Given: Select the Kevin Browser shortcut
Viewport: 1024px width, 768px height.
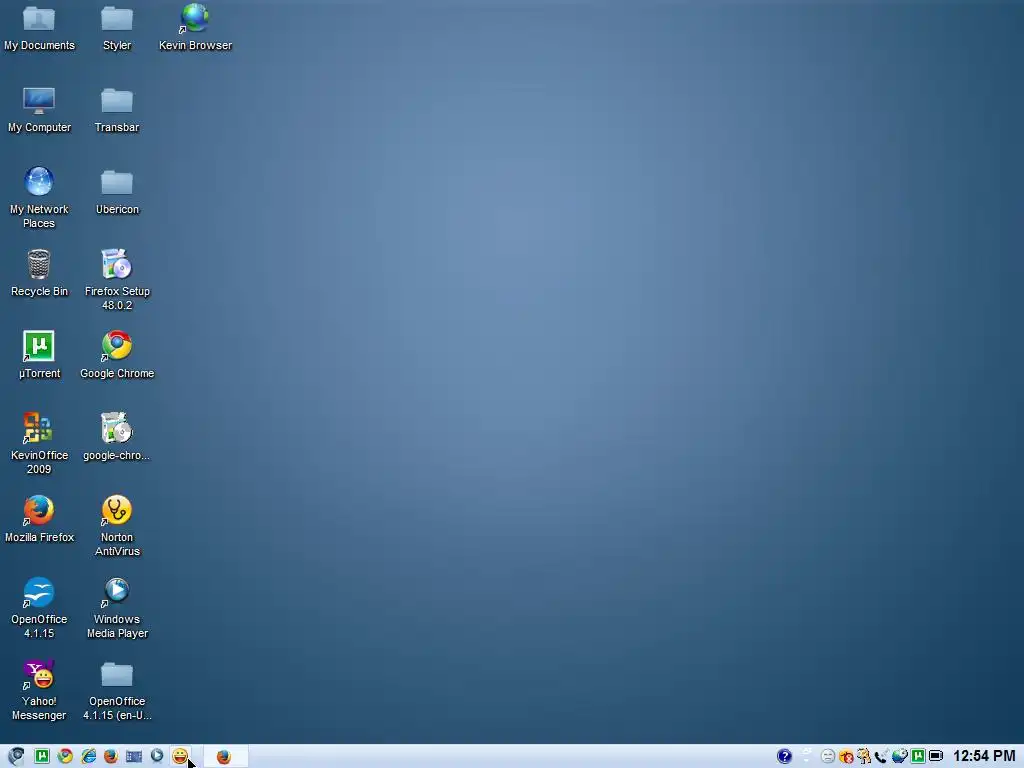Looking at the screenshot, I should pyautogui.click(x=195, y=27).
